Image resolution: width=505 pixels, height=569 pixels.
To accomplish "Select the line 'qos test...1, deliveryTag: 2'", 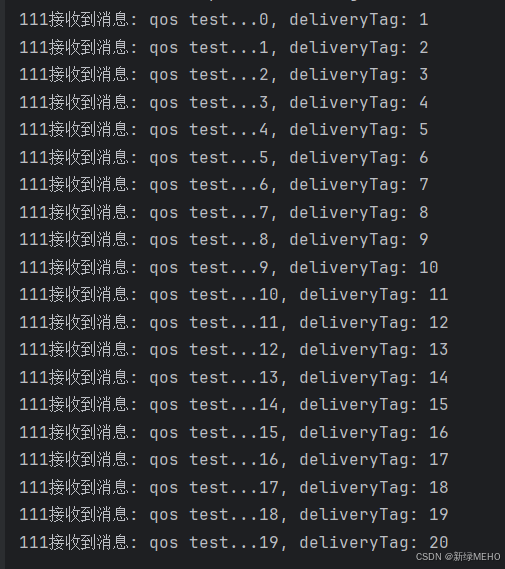I will [x=224, y=48].
